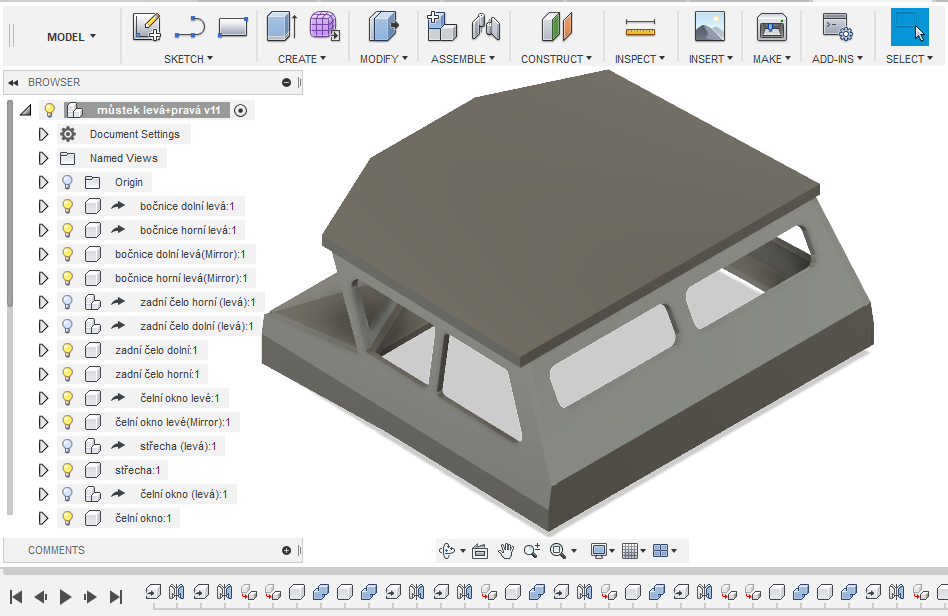The height and width of the screenshot is (616, 948).
Task: Click the Scripts and Add-Ins icon
Action: click(836, 27)
